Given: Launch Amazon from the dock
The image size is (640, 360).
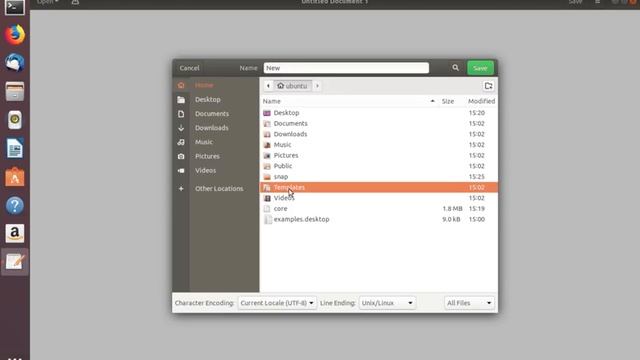Looking at the screenshot, I should (15, 233).
